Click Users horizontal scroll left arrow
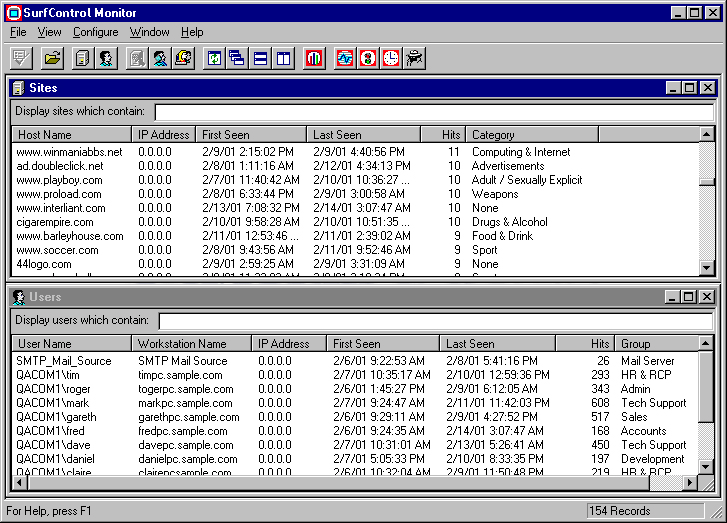The image size is (727, 523). [x=19, y=483]
